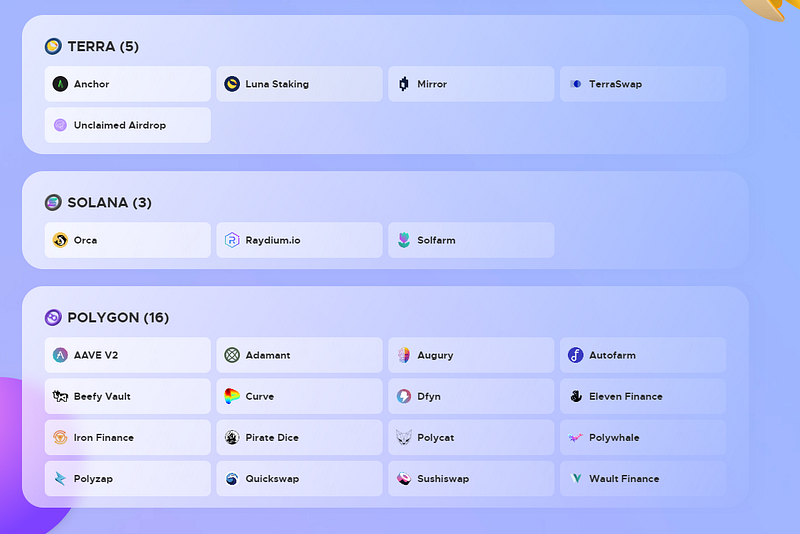Open the Augury card
The image size is (800, 534).
(x=471, y=354)
